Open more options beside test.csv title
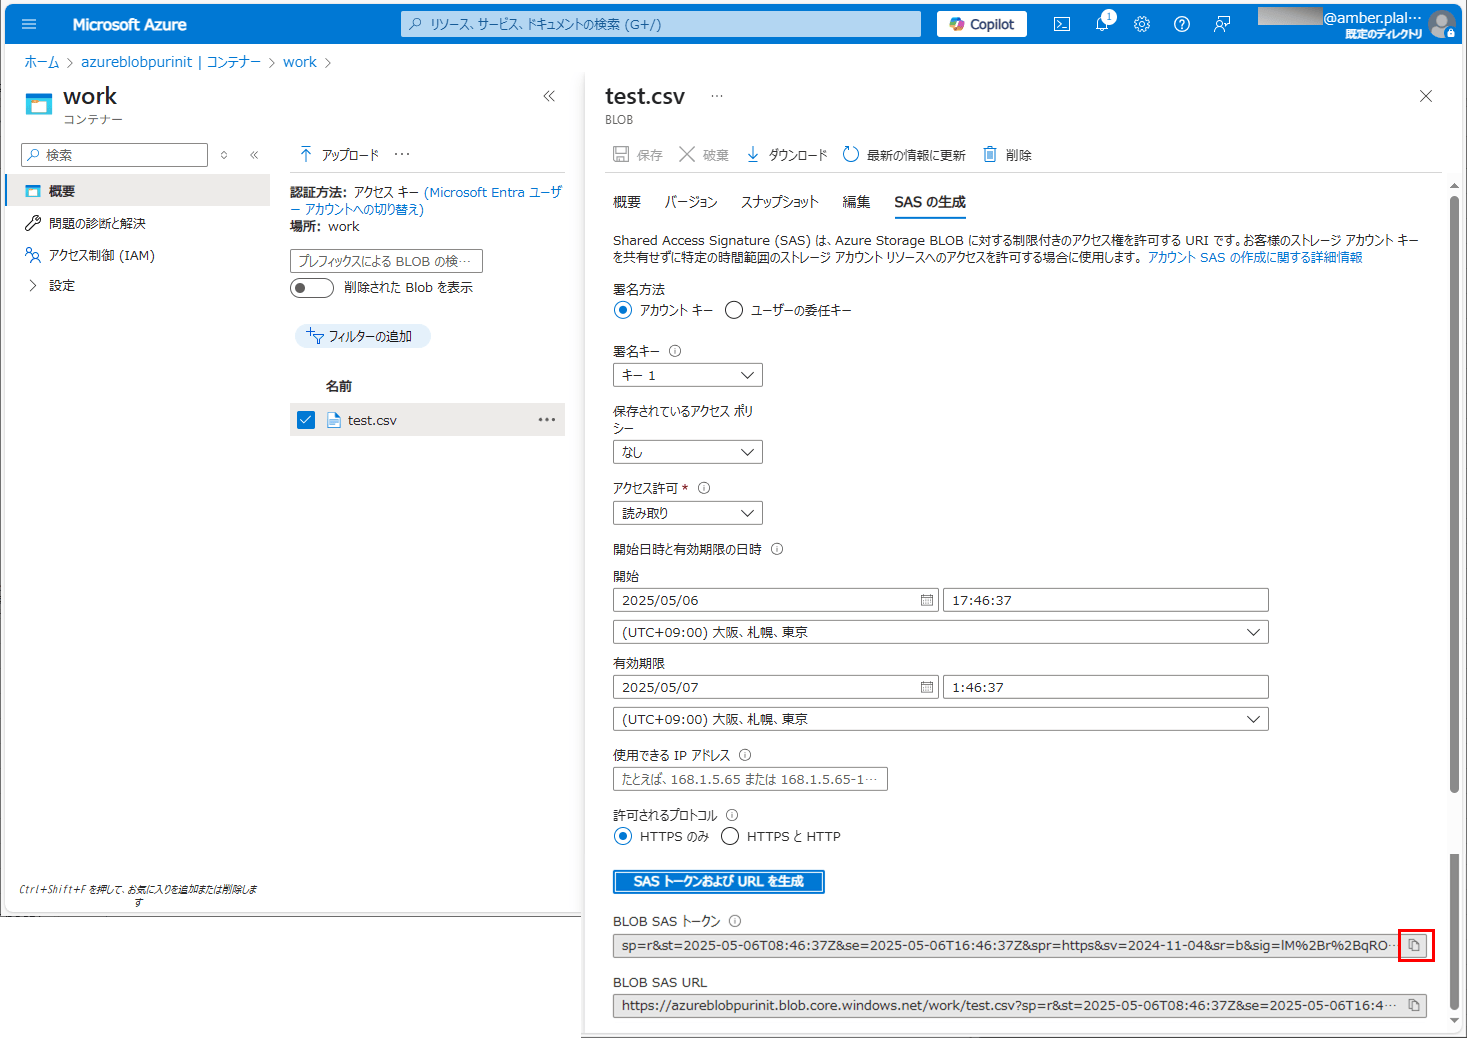The height and width of the screenshot is (1038, 1467). pyautogui.click(x=716, y=96)
